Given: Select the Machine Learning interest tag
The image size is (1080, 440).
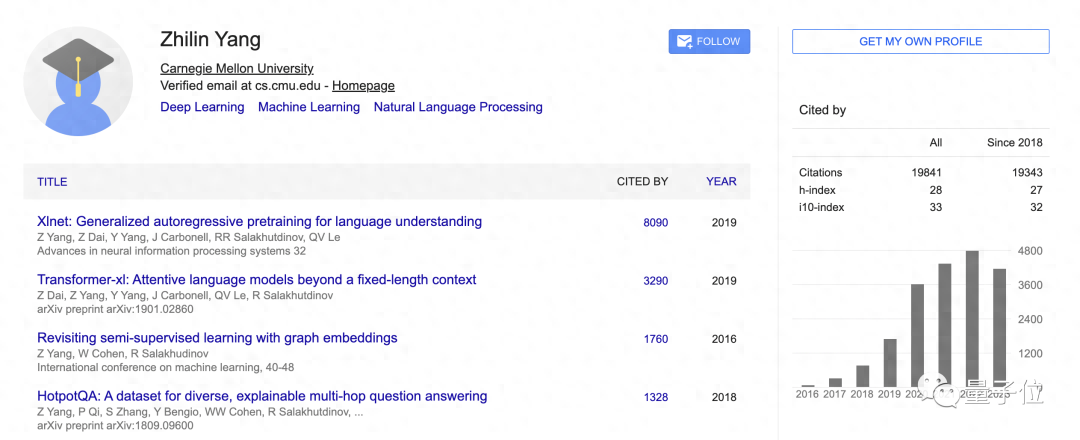Looking at the screenshot, I should click(308, 107).
